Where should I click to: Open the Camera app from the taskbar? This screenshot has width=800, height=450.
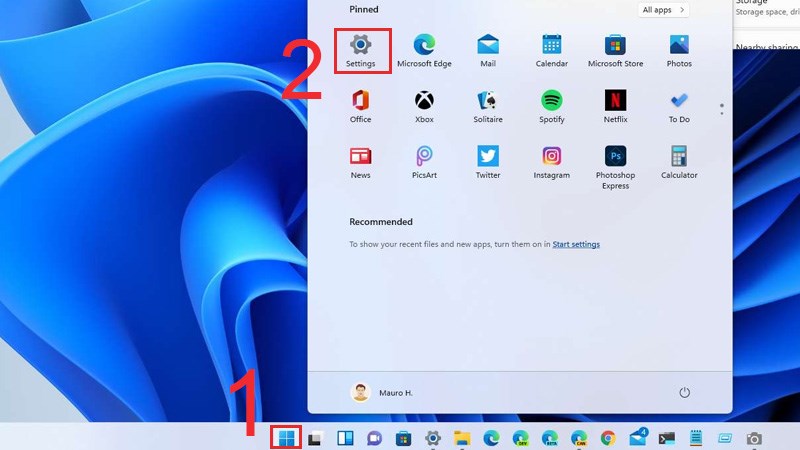click(x=754, y=438)
